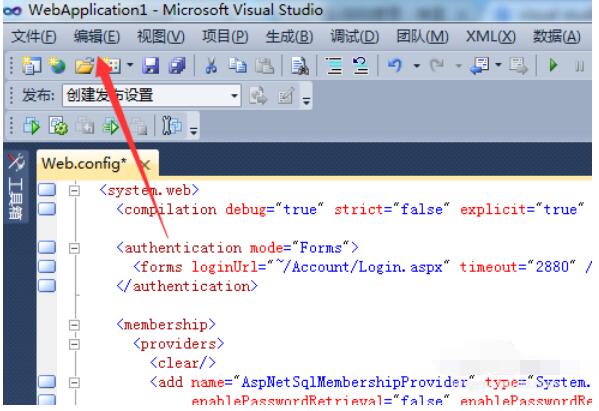Click the "compilation" tag text

tap(170, 209)
